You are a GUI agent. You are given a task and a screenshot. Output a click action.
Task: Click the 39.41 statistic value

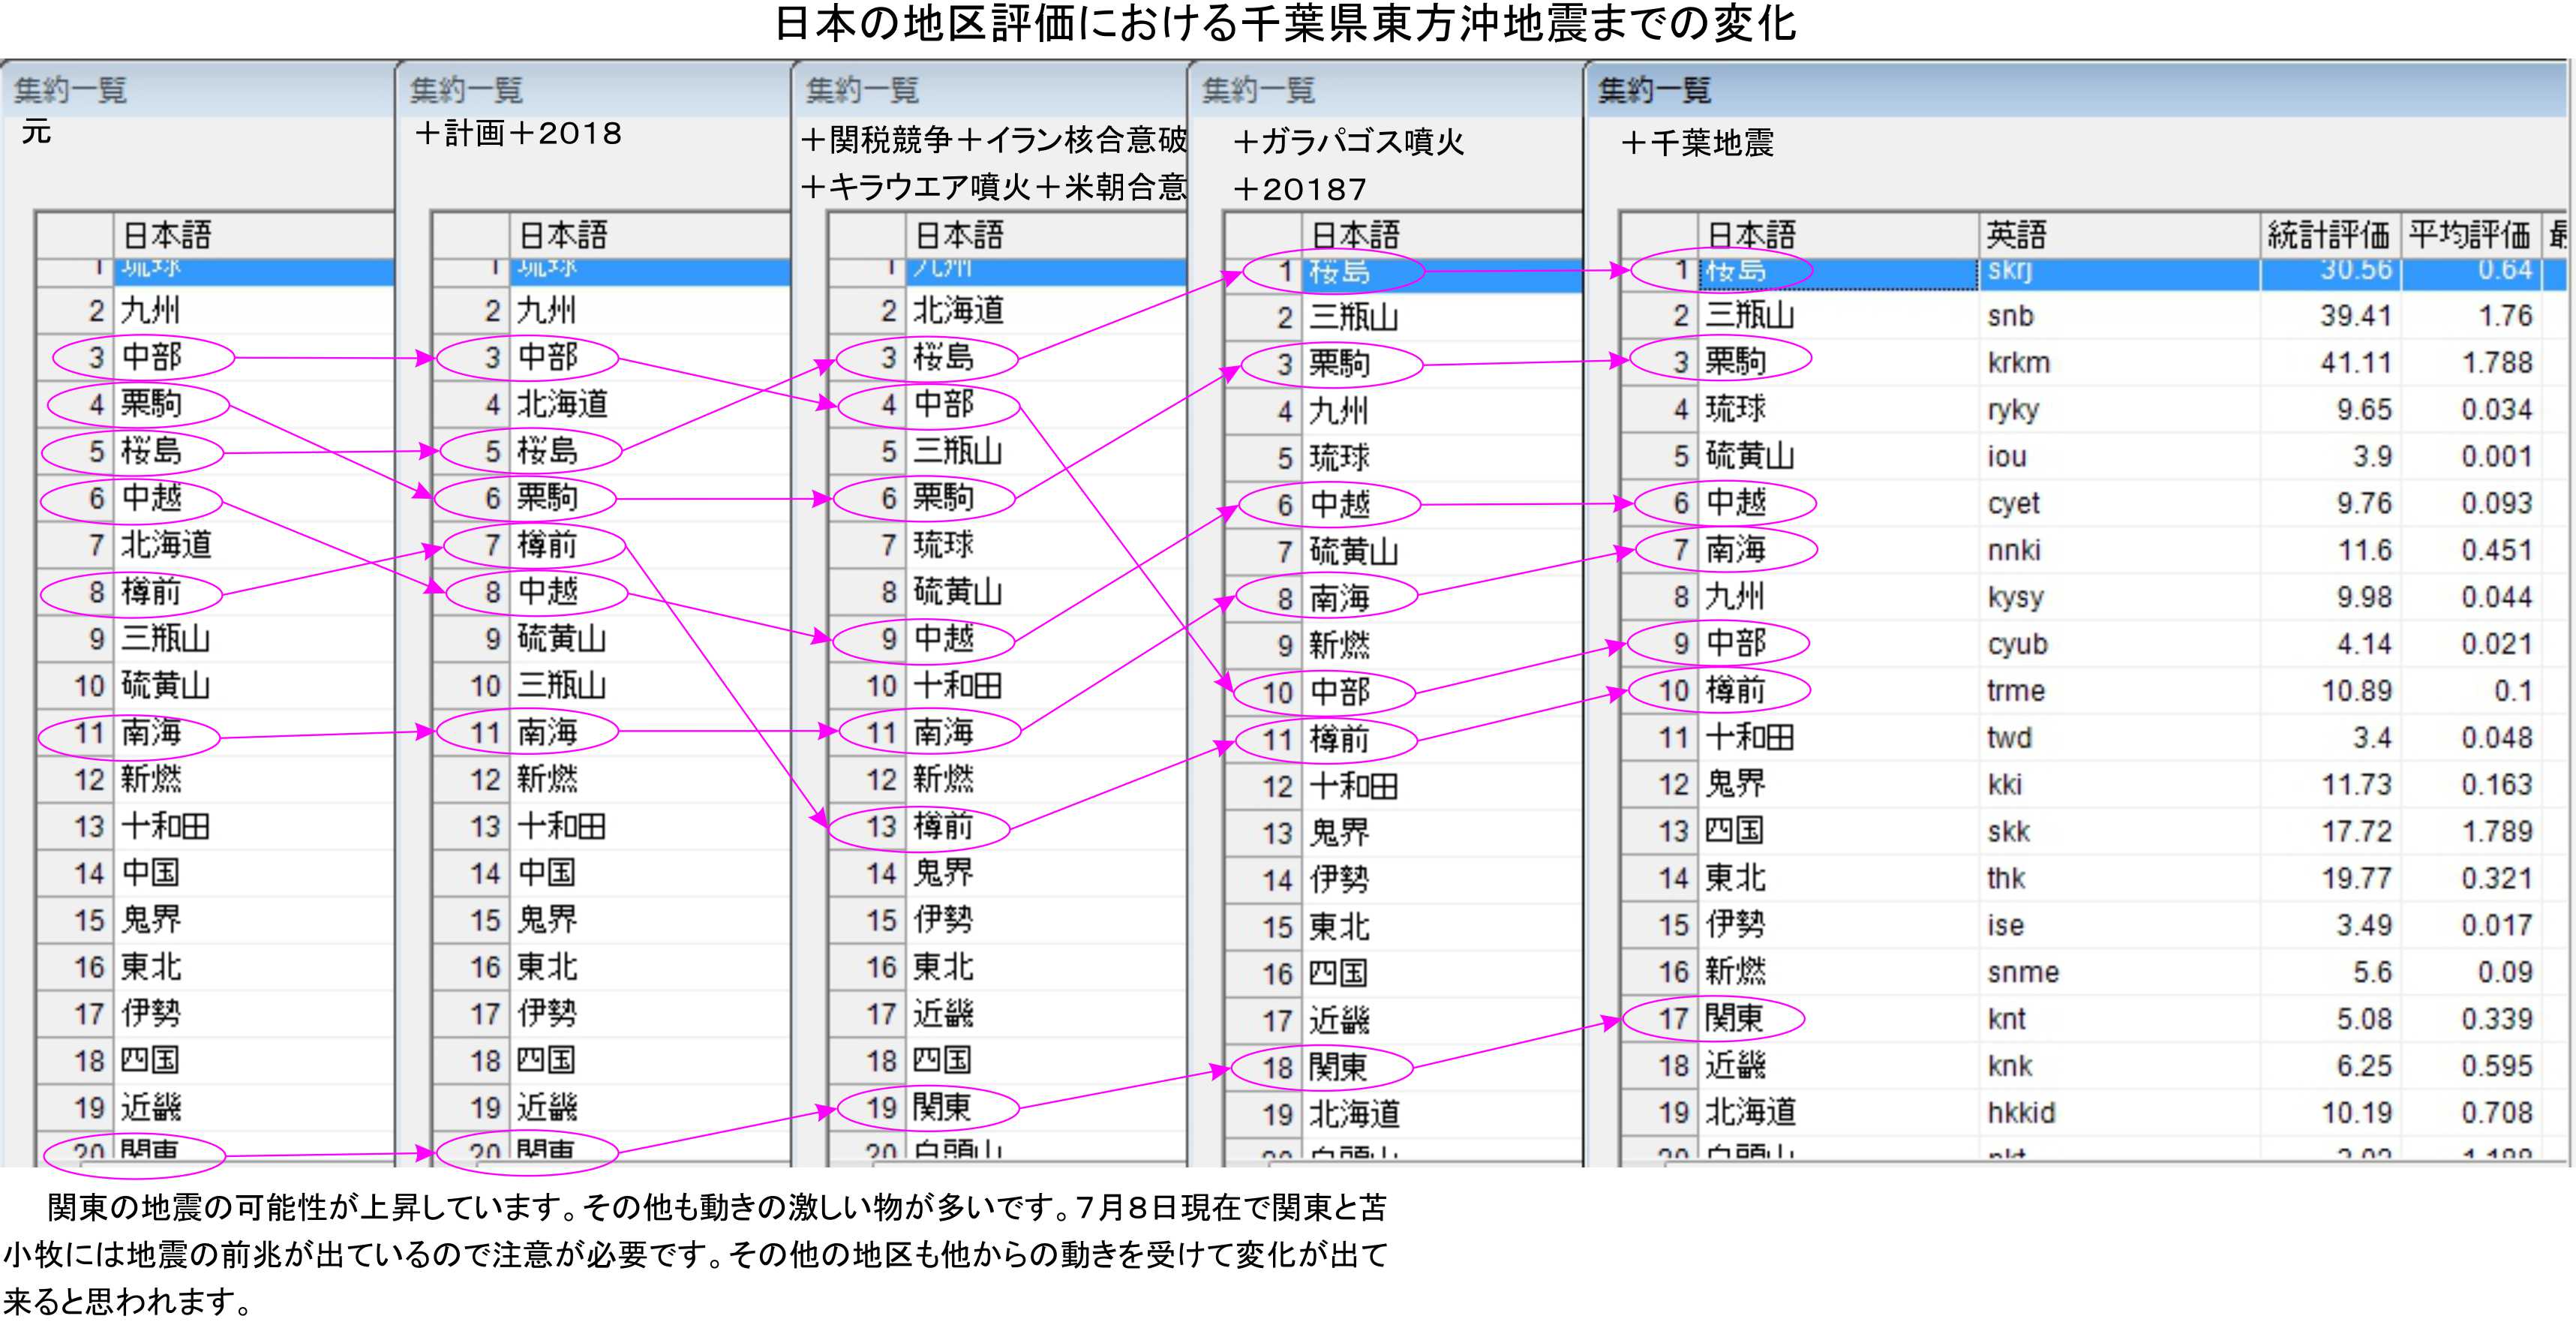[x=2355, y=316]
